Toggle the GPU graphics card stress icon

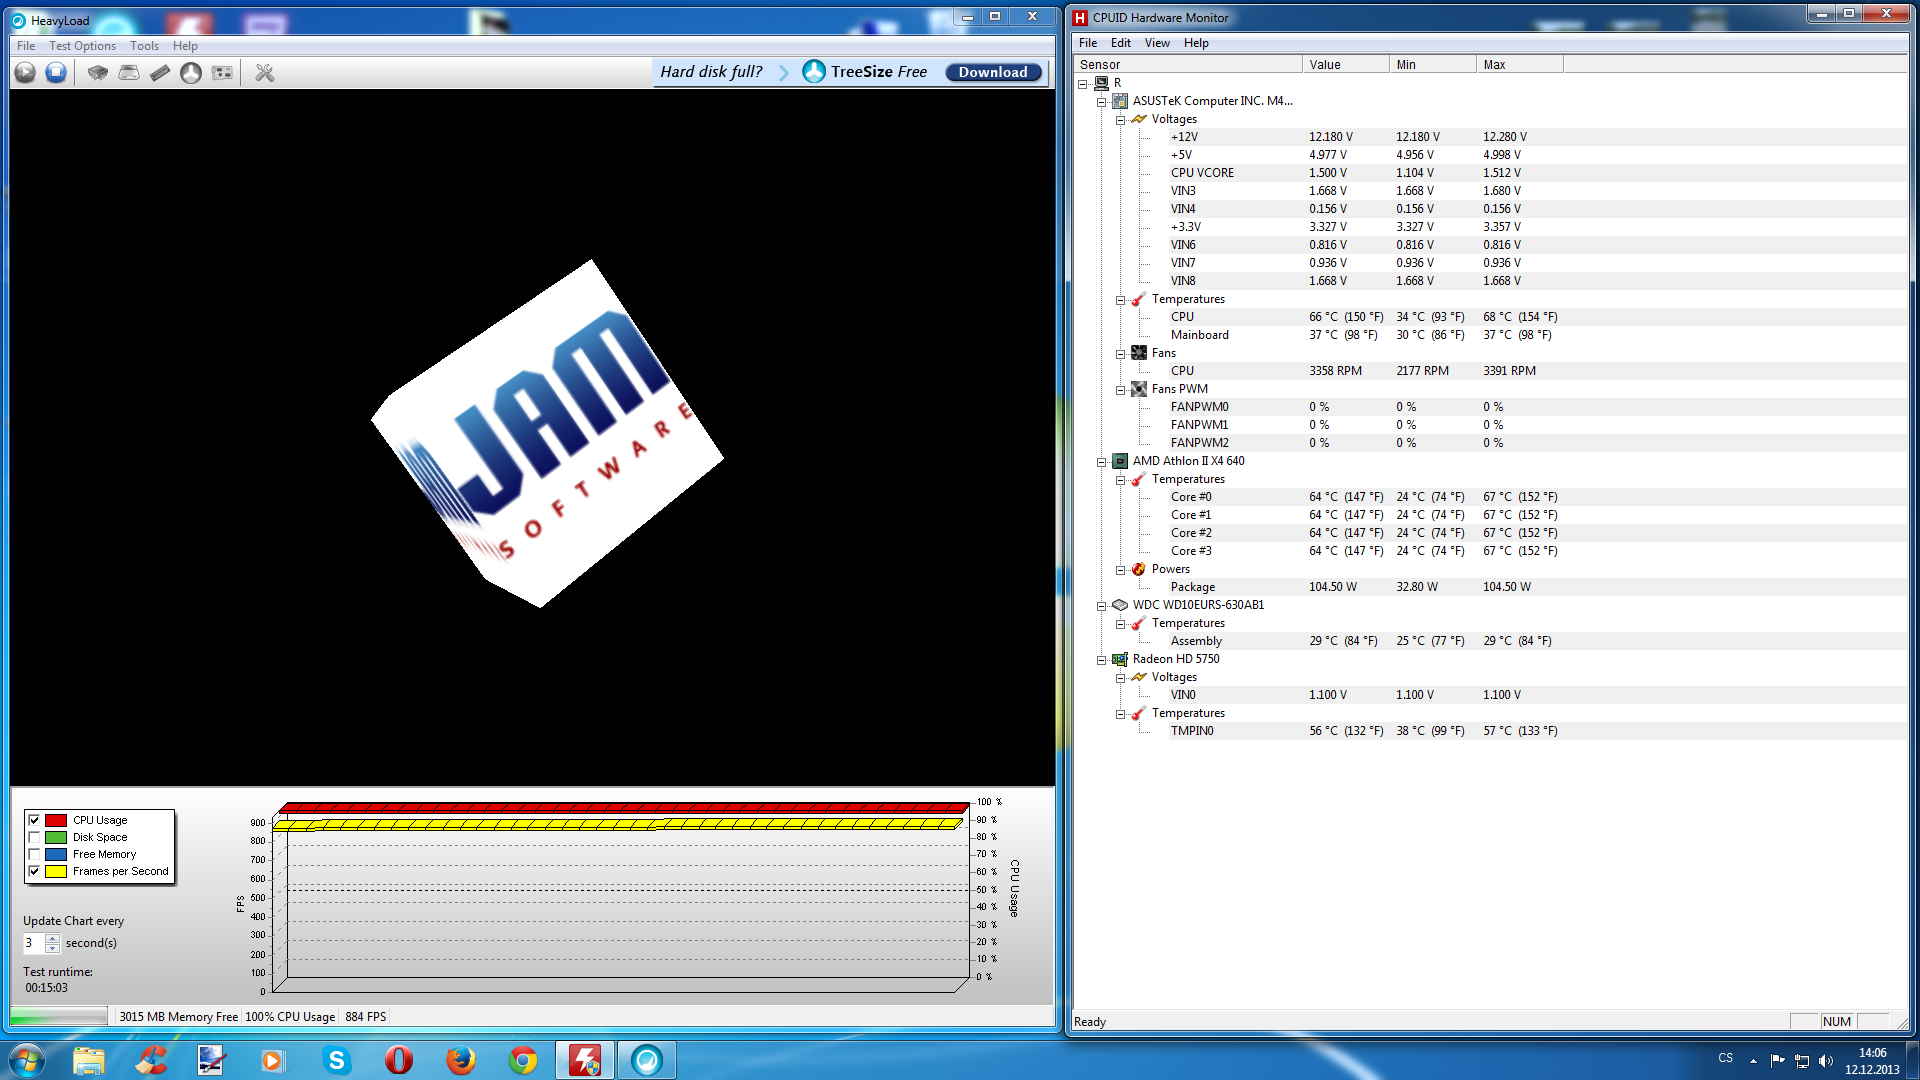pos(222,72)
